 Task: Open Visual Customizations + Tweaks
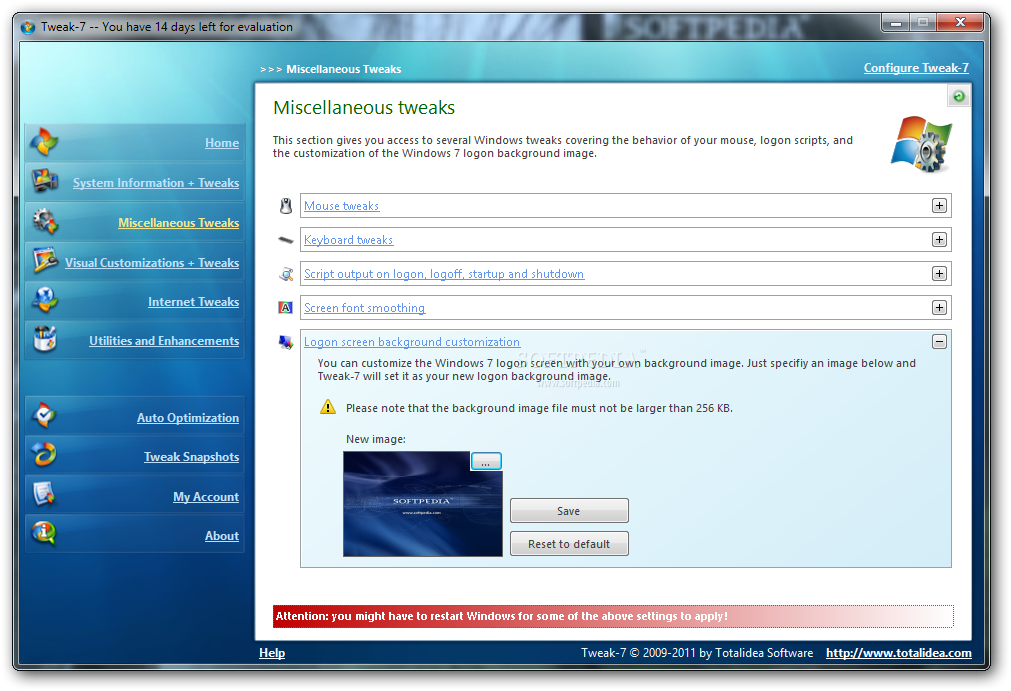(x=152, y=263)
